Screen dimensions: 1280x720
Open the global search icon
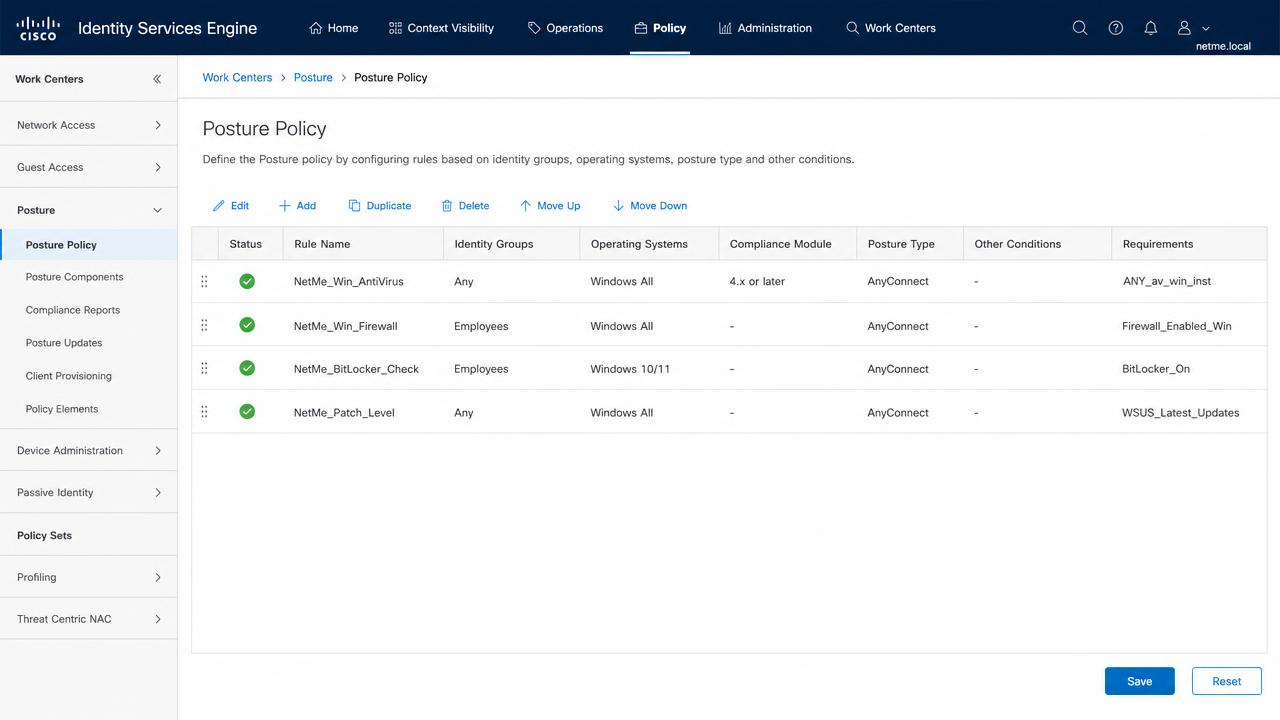[1080, 28]
